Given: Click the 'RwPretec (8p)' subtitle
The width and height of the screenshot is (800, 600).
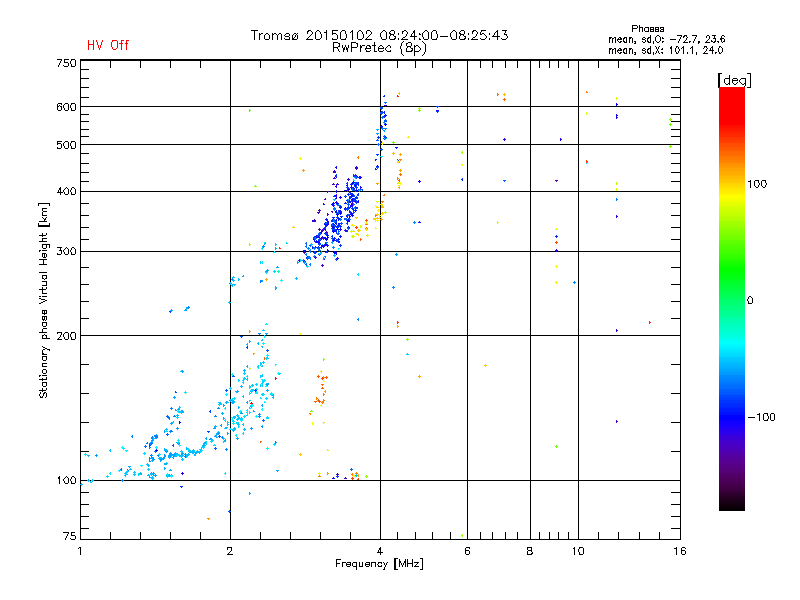Looking at the screenshot, I should [379, 48].
